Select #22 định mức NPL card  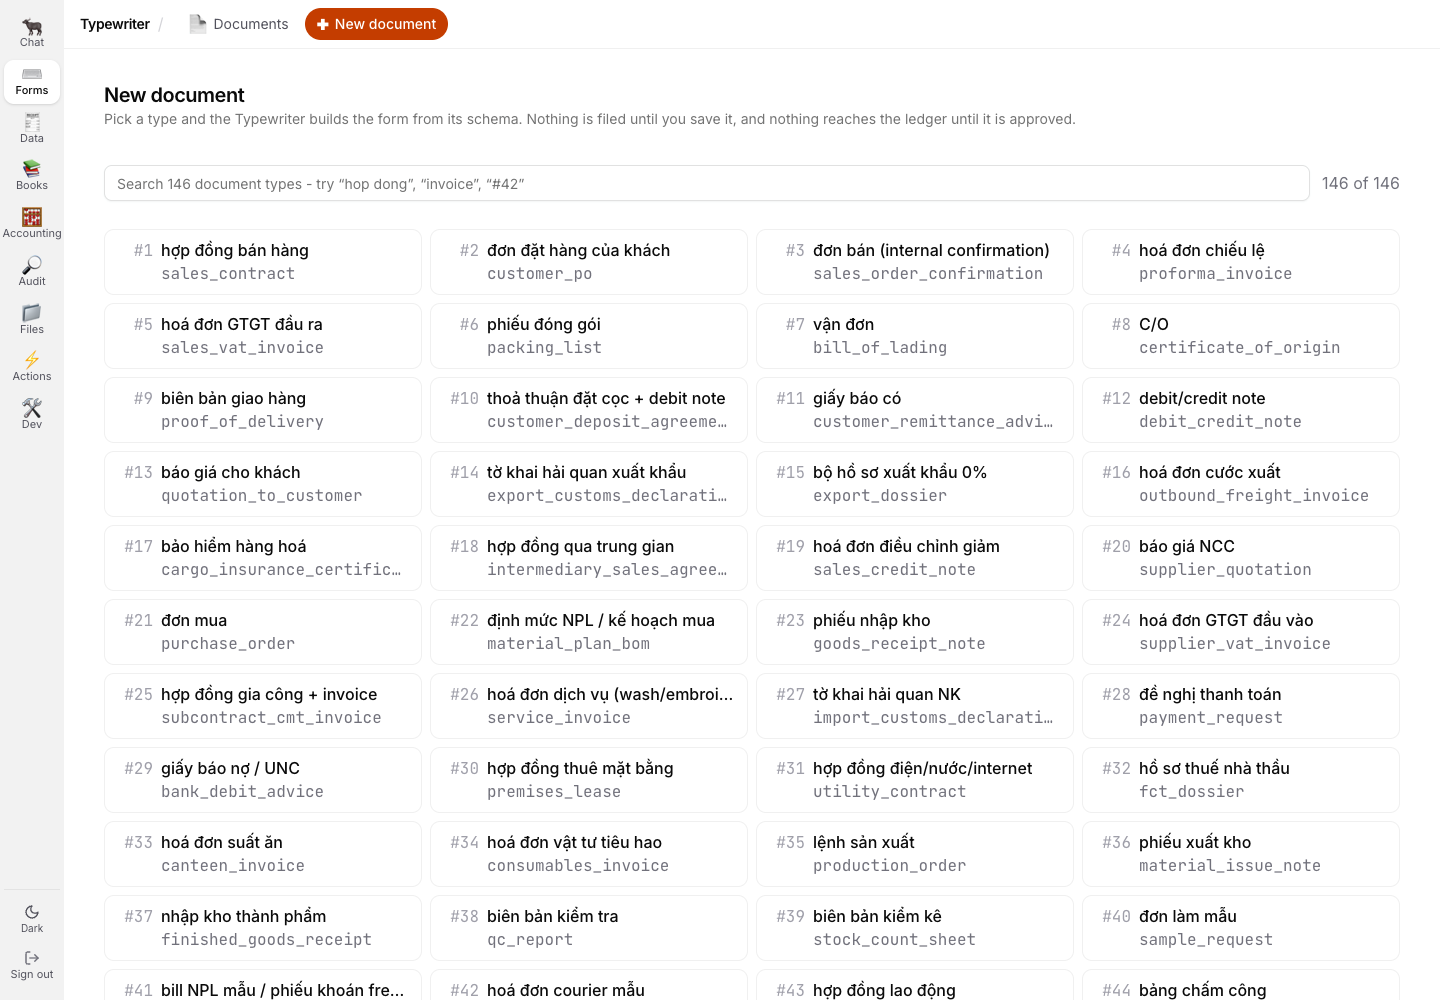coord(589,632)
